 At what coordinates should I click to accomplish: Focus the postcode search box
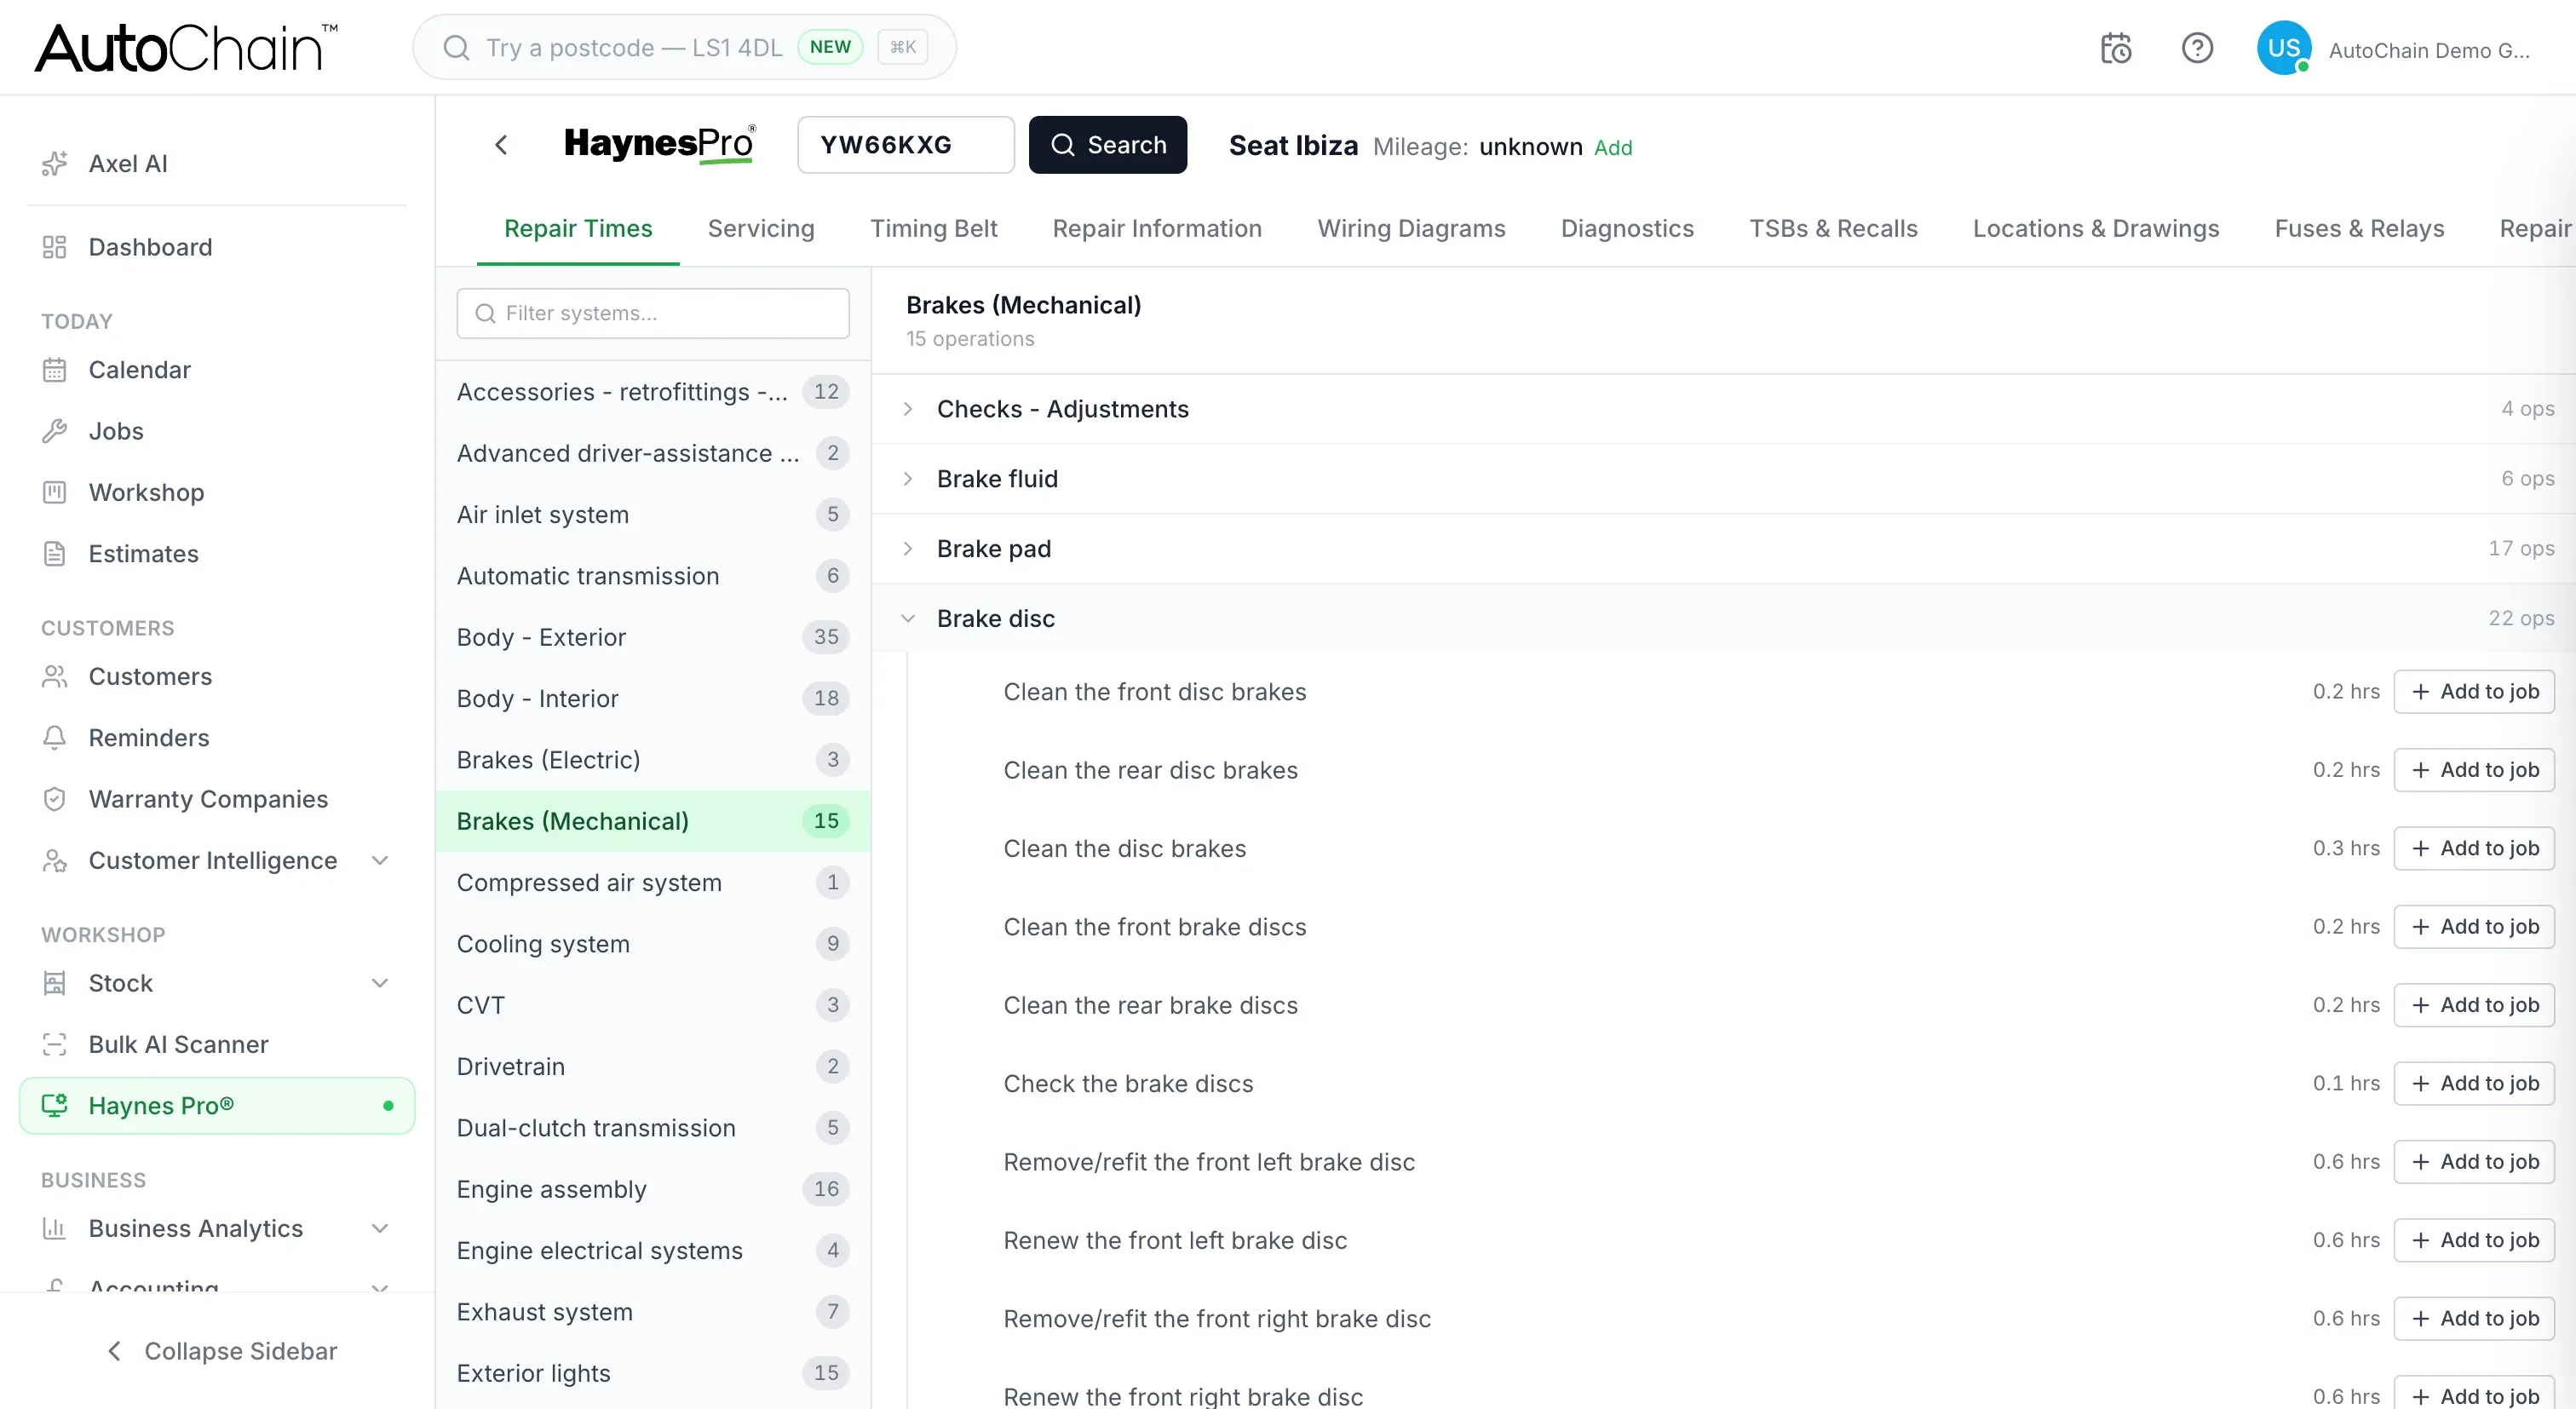tap(684, 47)
